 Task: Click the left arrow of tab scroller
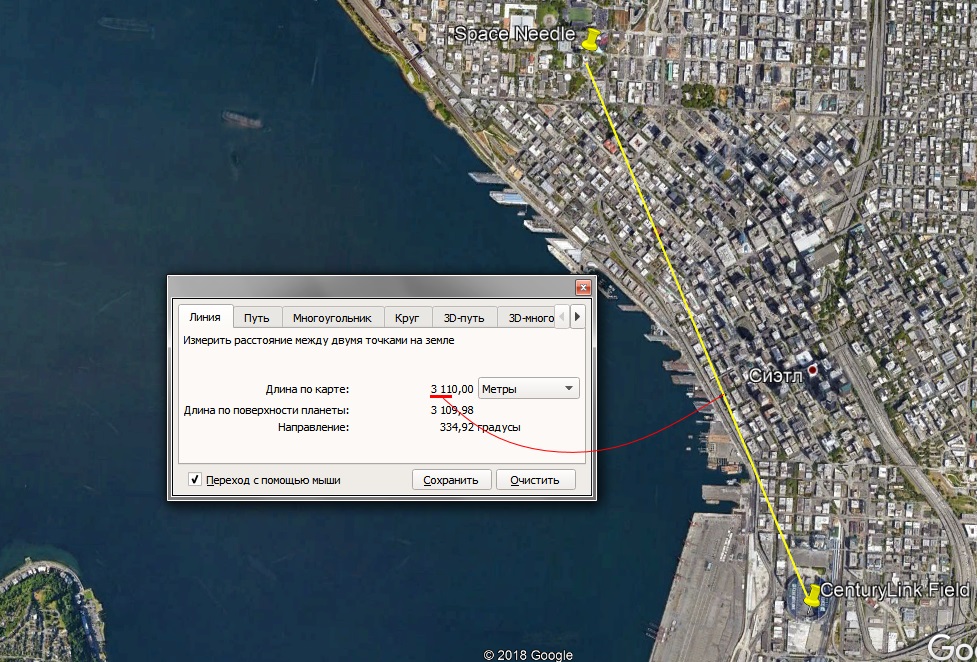click(x=561, y=317)
